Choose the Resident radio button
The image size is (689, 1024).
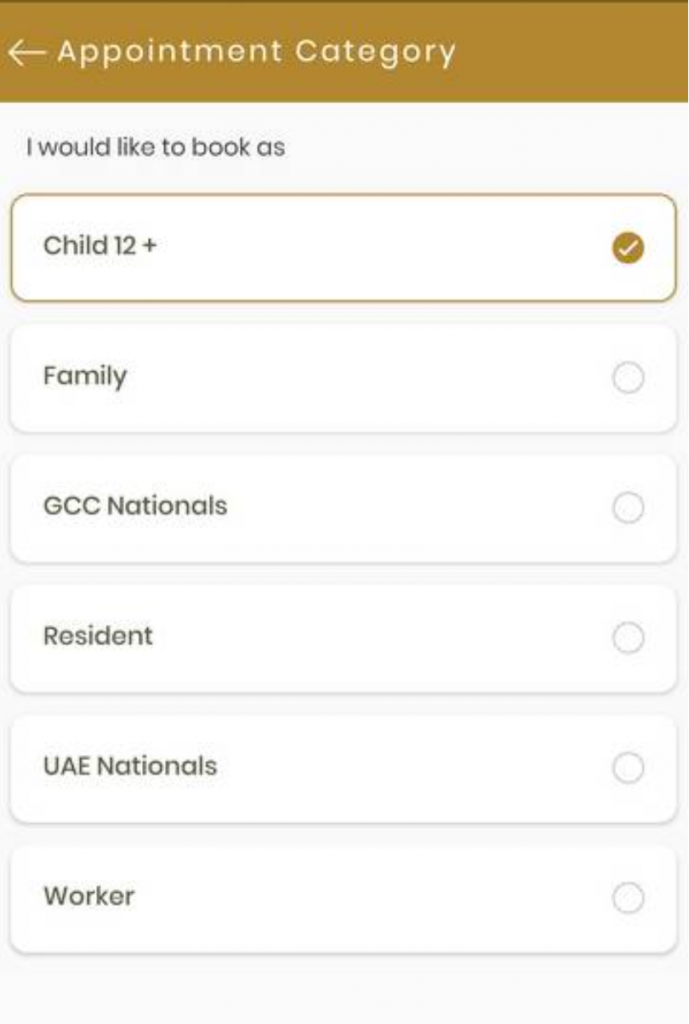point(628,638)
